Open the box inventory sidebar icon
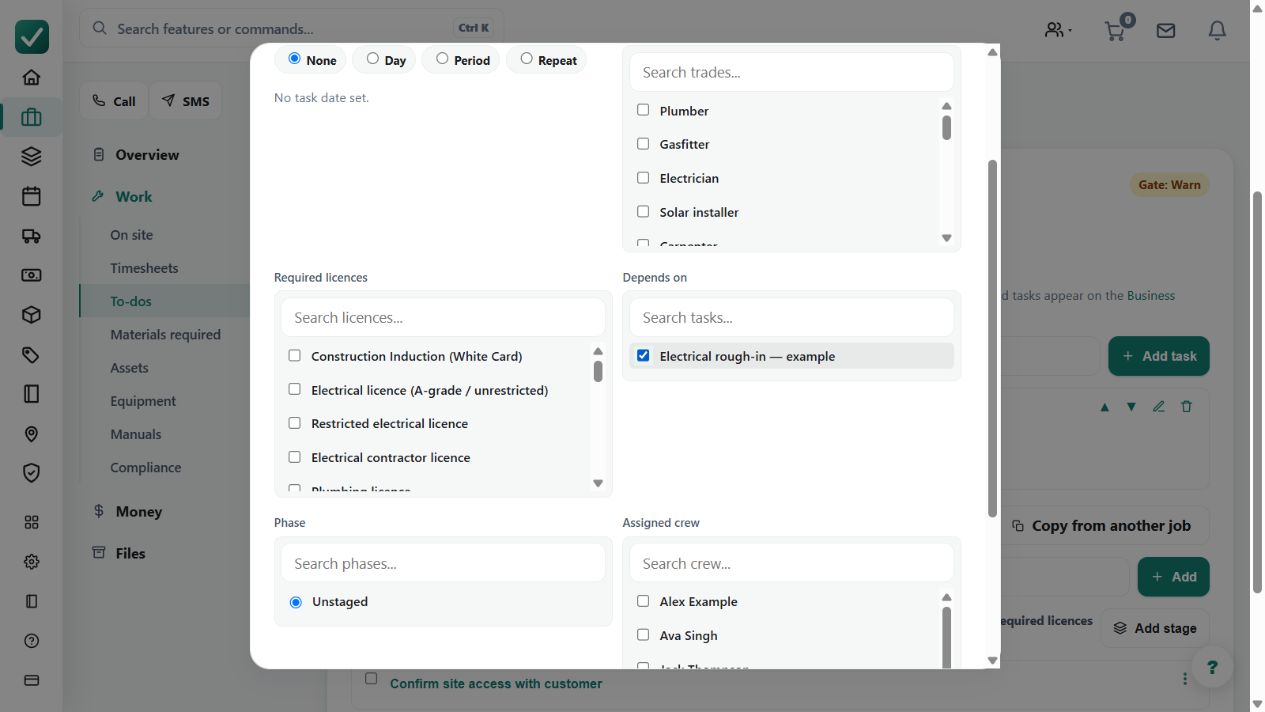This screenshot has height=712, width=1265. (31, 315)
